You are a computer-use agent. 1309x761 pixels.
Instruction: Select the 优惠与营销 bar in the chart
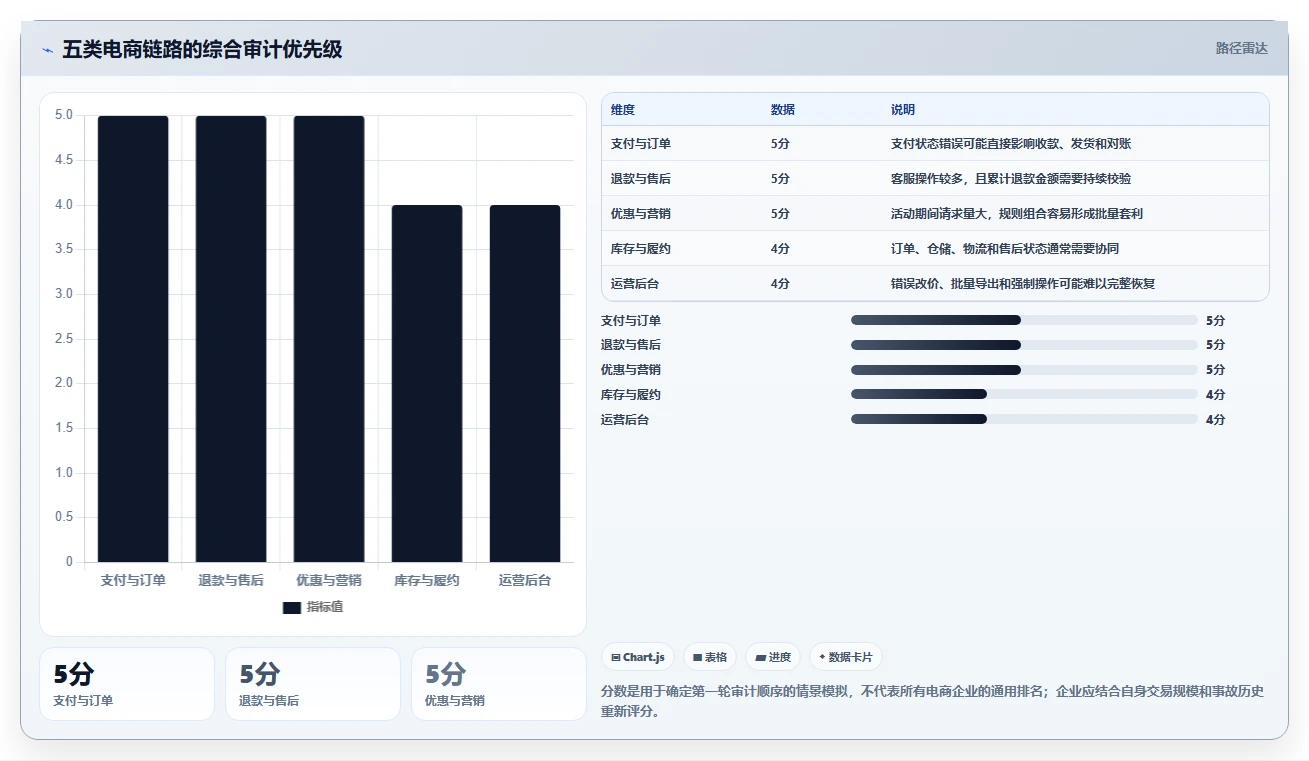pyautogui.click(x=329, y=339)
